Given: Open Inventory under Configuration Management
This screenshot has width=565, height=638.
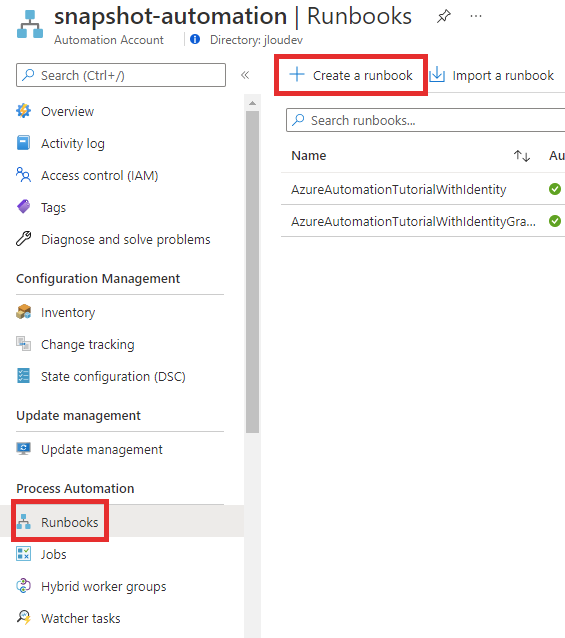Looking at the screenshot, I should point(68,313).
